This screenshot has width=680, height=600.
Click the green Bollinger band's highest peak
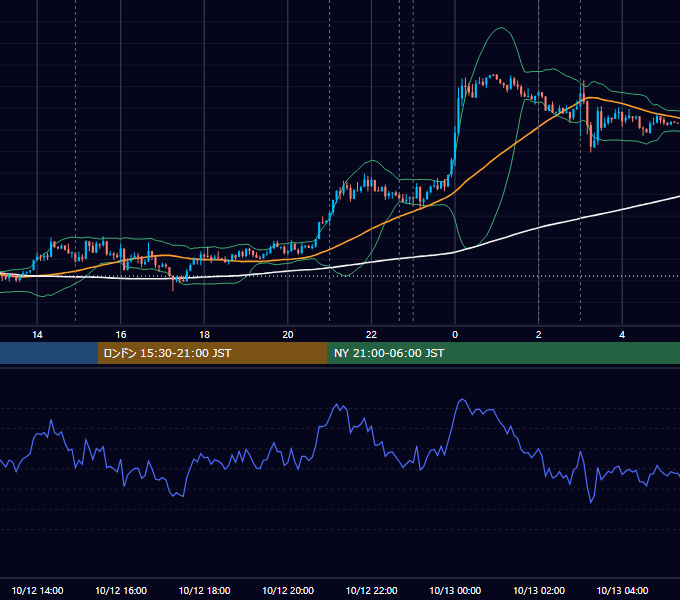pyautogui.click(x=501, y=28)
